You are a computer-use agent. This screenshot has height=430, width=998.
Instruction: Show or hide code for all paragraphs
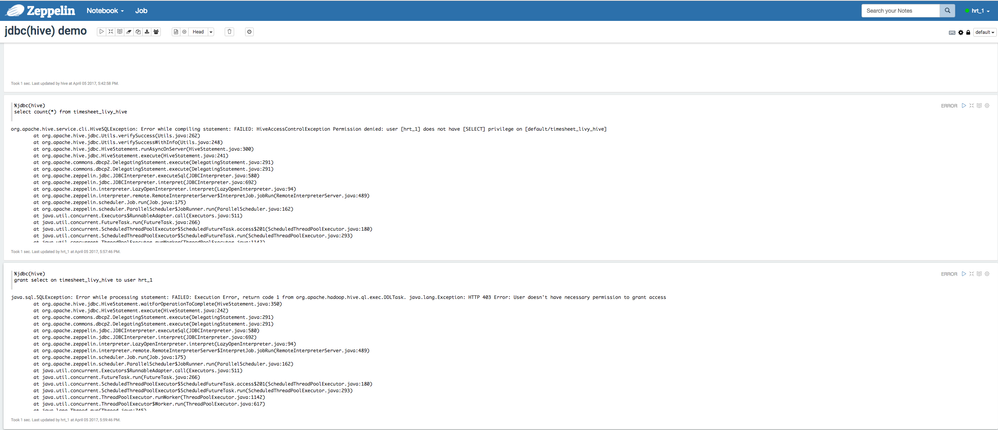tap(111, 32)
